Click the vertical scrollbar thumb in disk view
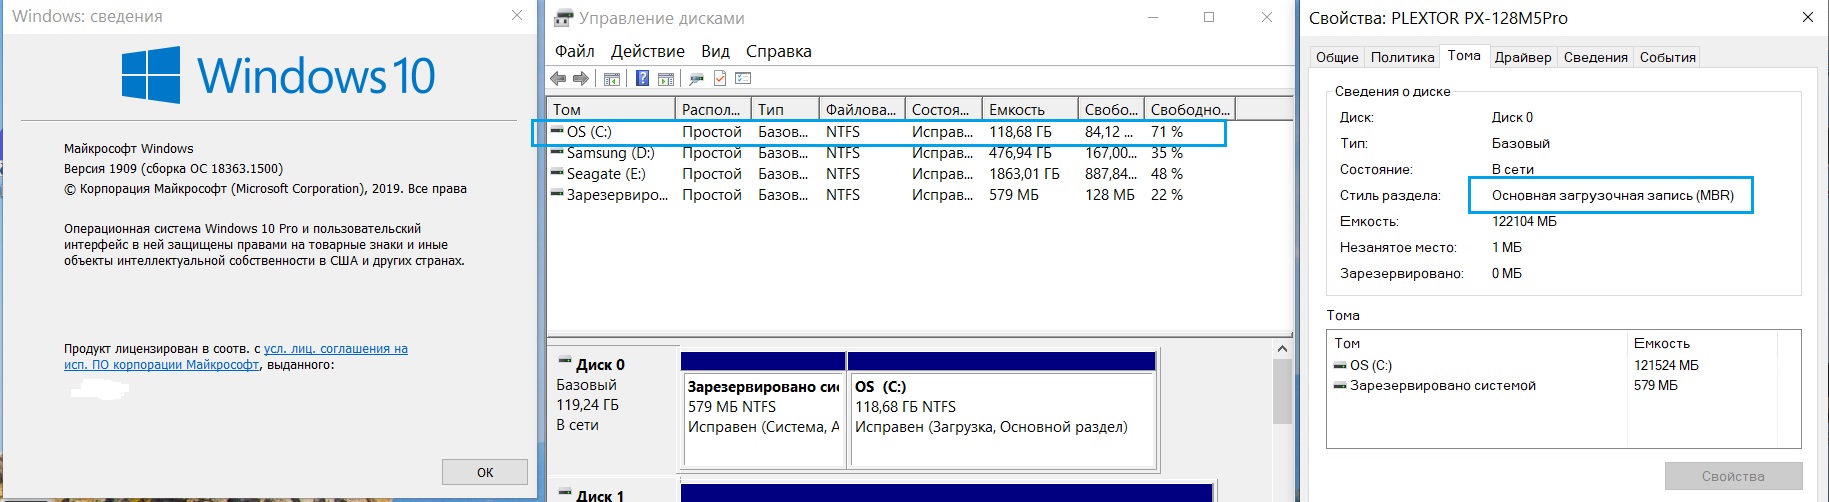This screenshot has height=502, width=1829. (x=1283, y=392)
